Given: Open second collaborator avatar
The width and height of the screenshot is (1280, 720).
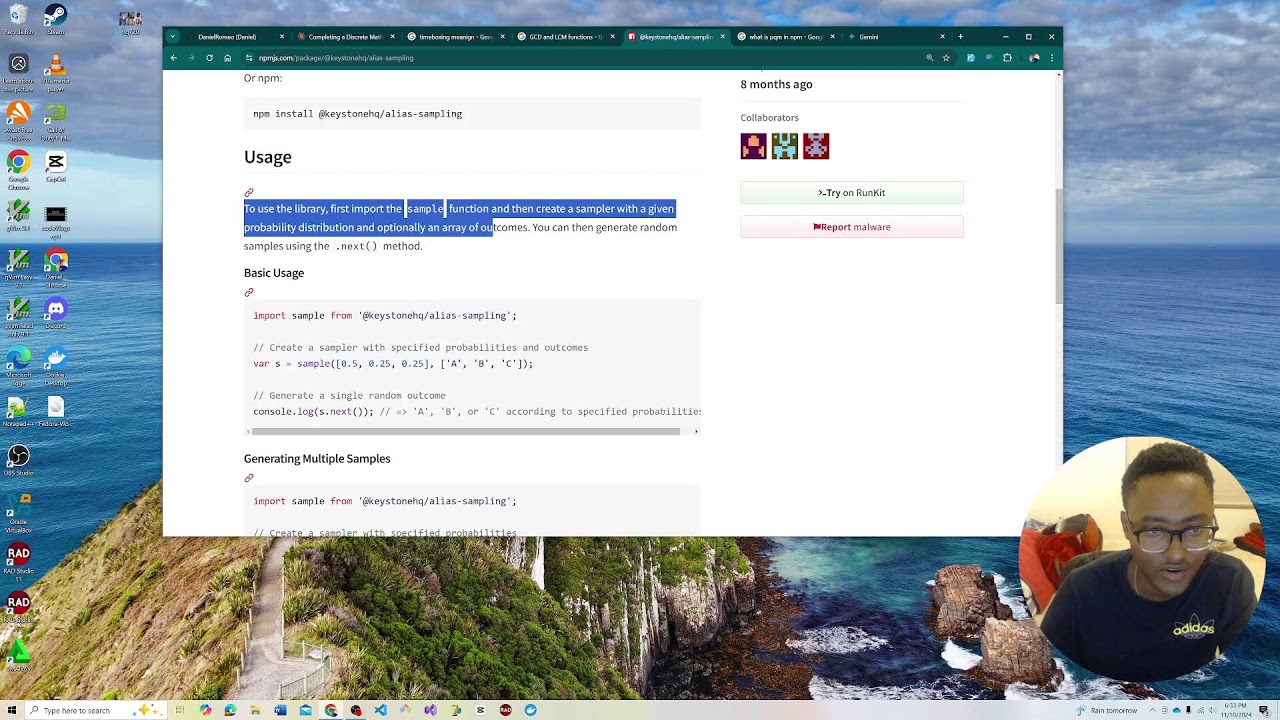Looking at the screenshot, I should click(x=785, y=146).
